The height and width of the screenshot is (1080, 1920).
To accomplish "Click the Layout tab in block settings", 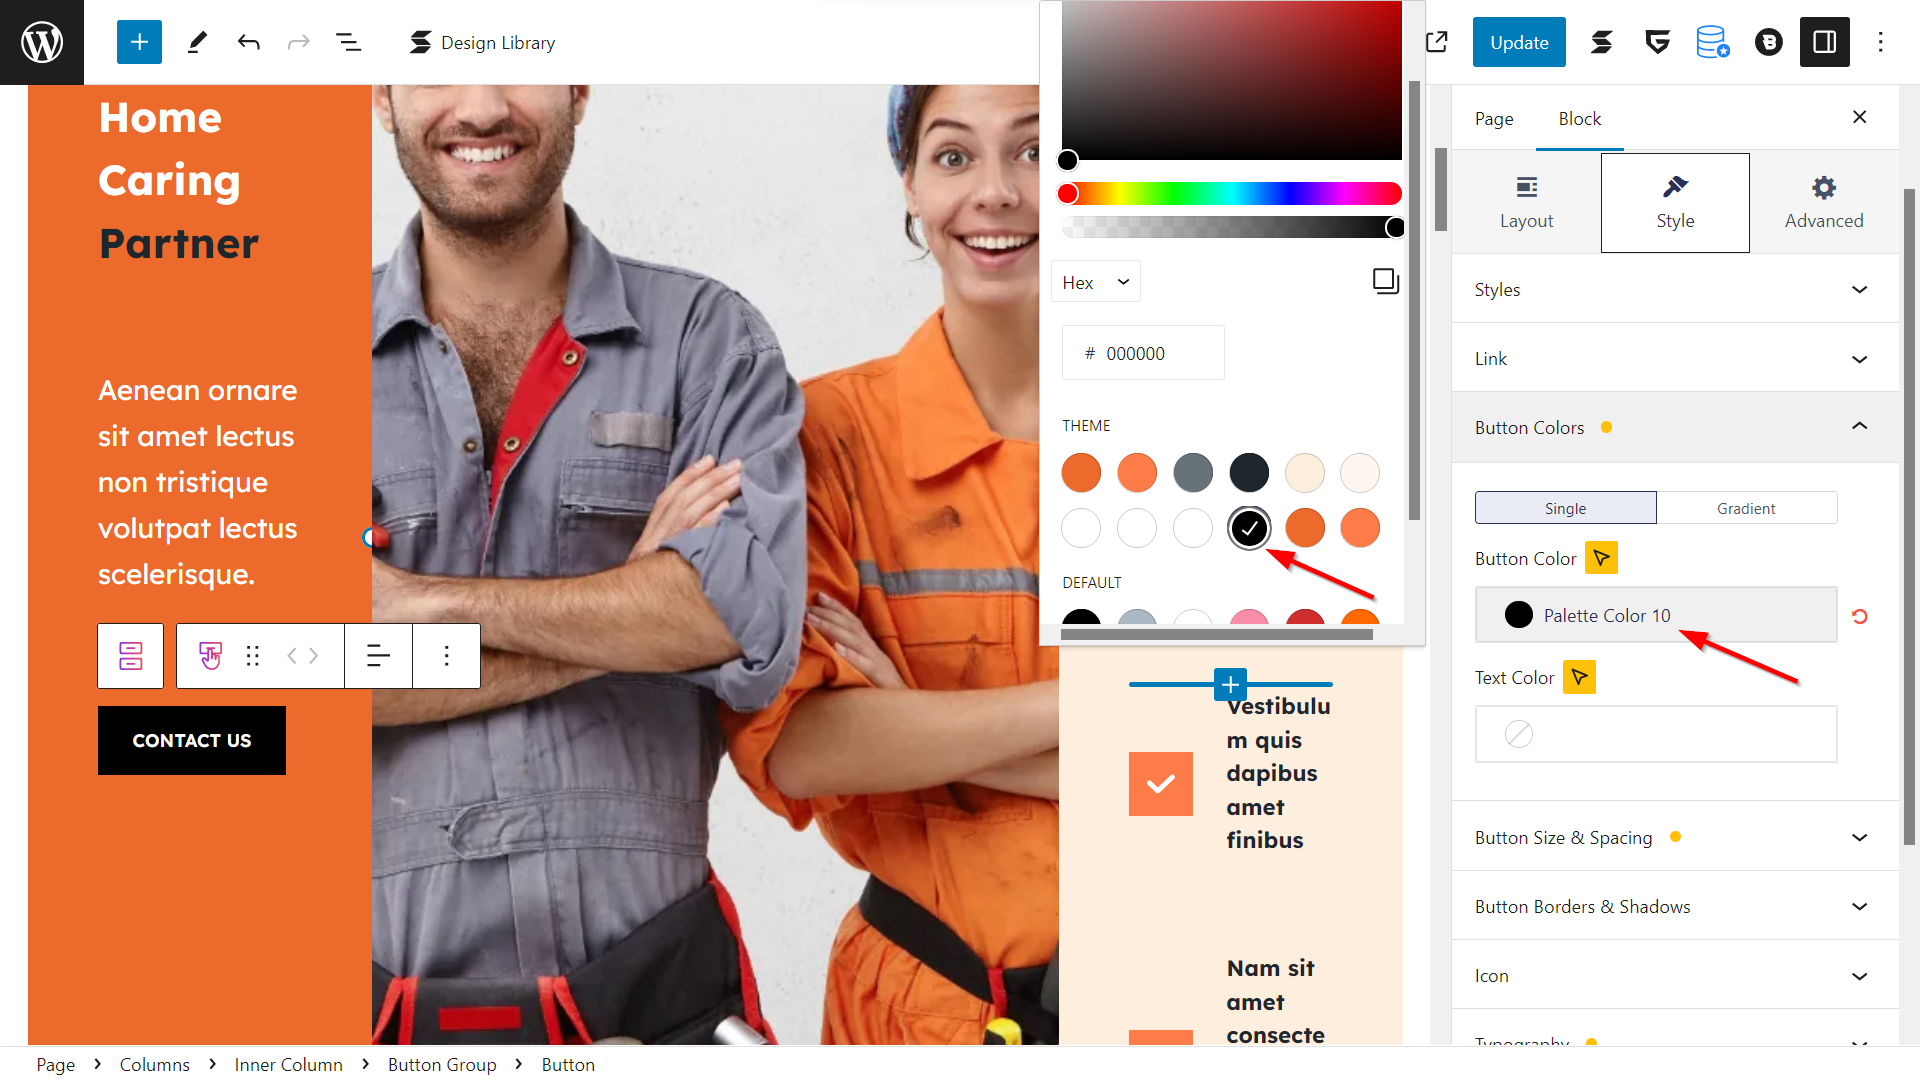I will [1526, 202].
